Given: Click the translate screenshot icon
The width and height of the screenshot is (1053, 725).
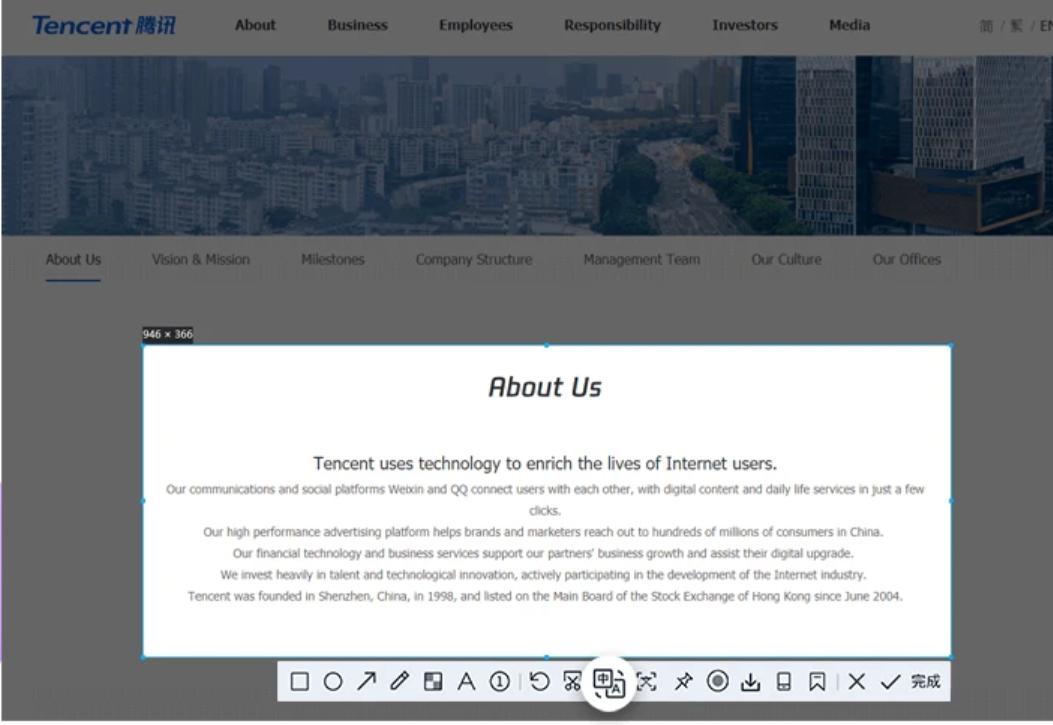Looking at the screenshot, I should click(x=609, y=683).
